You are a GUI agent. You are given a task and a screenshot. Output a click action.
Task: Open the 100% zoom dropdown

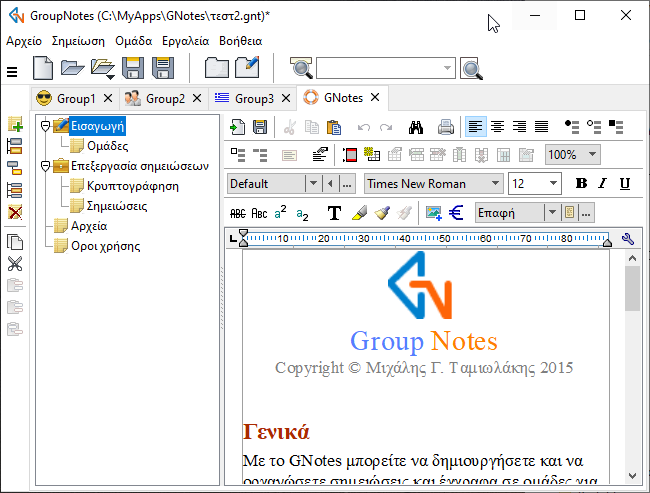tap(592, 154)
